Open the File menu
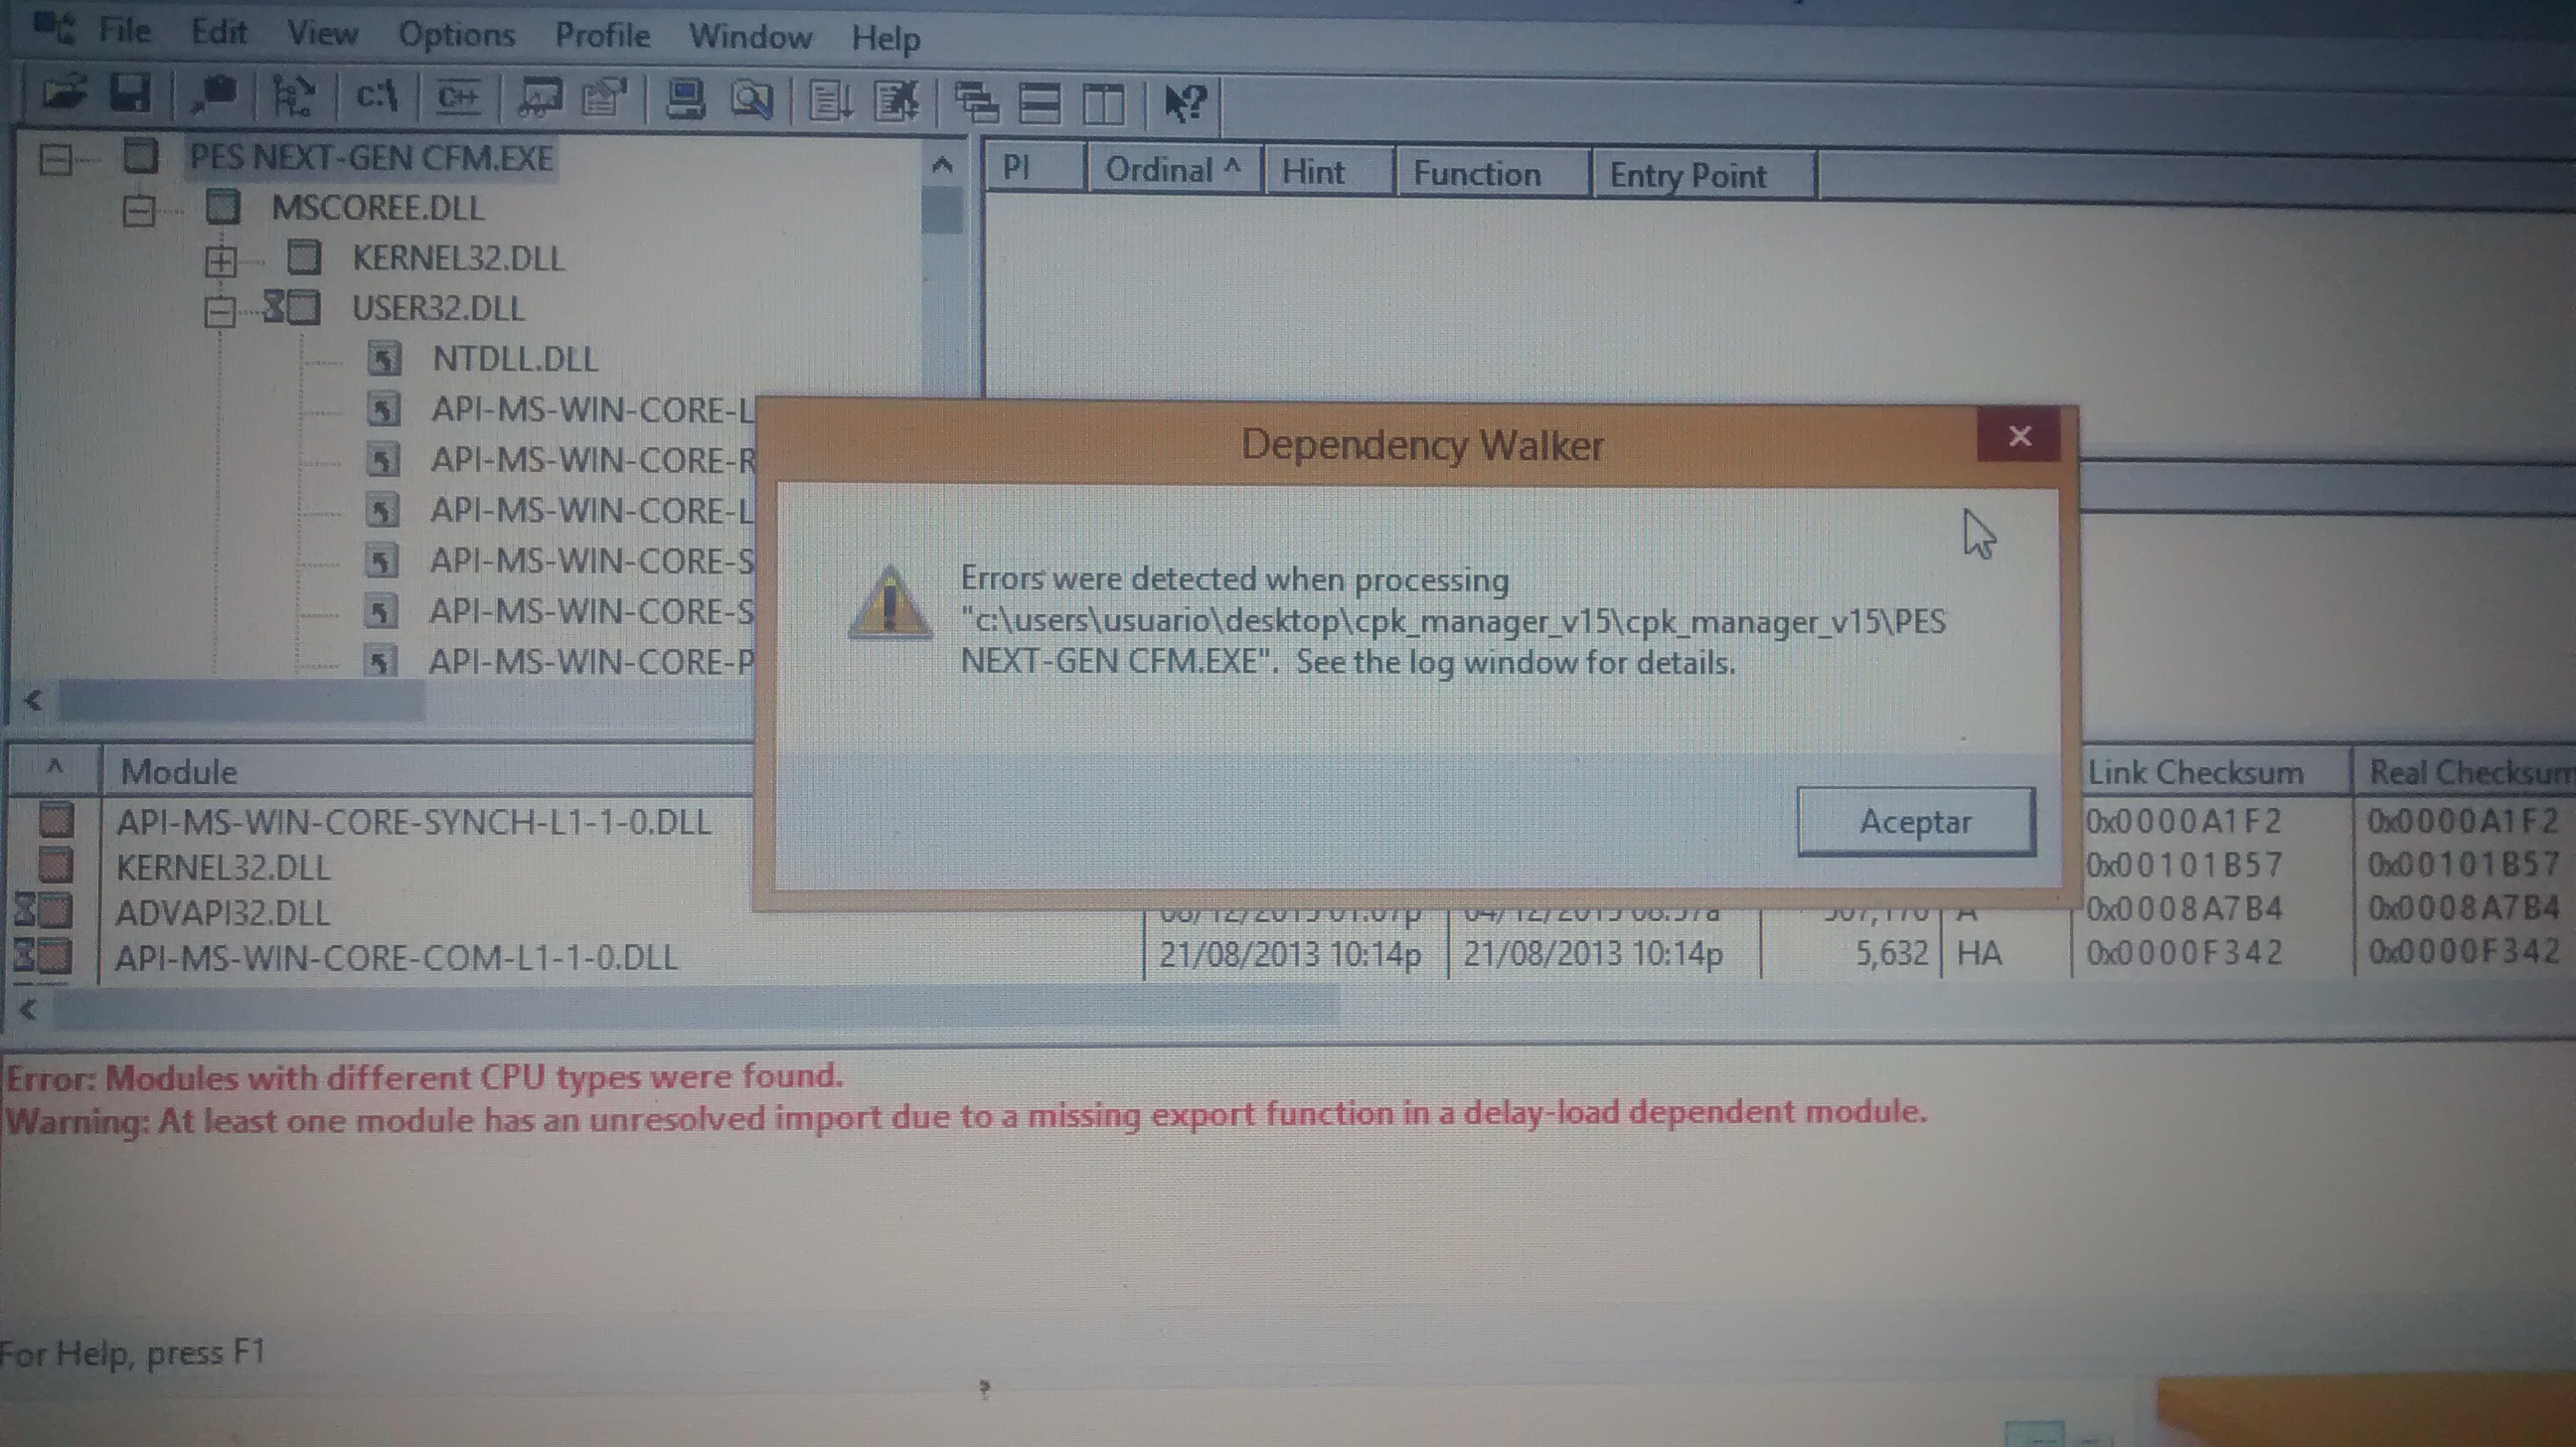Image resolution: width=2576 pixels, height=1447 pixels. click(x=125, y=31)
